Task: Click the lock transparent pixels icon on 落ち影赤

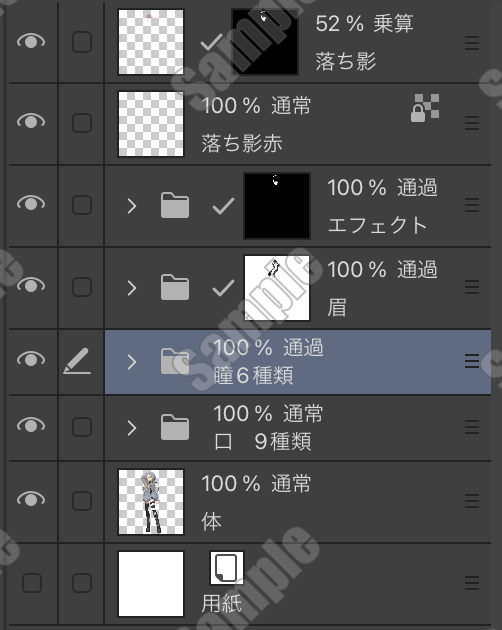Action: click(425, 108)
